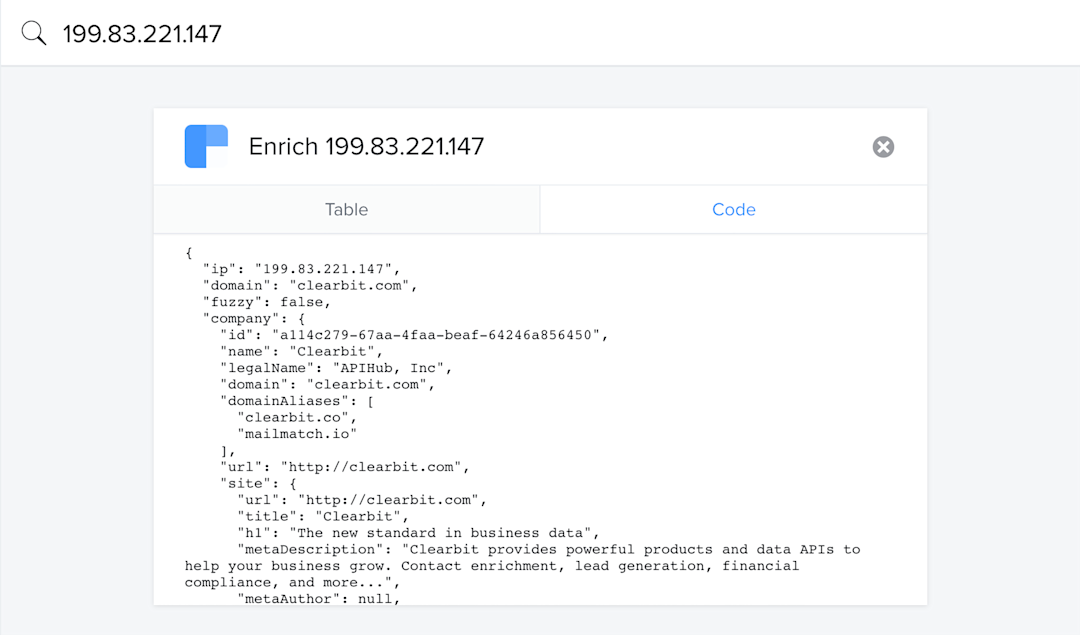Click the "company": { line
This screenshot has width=1080, height=635.
click(253, 319)
